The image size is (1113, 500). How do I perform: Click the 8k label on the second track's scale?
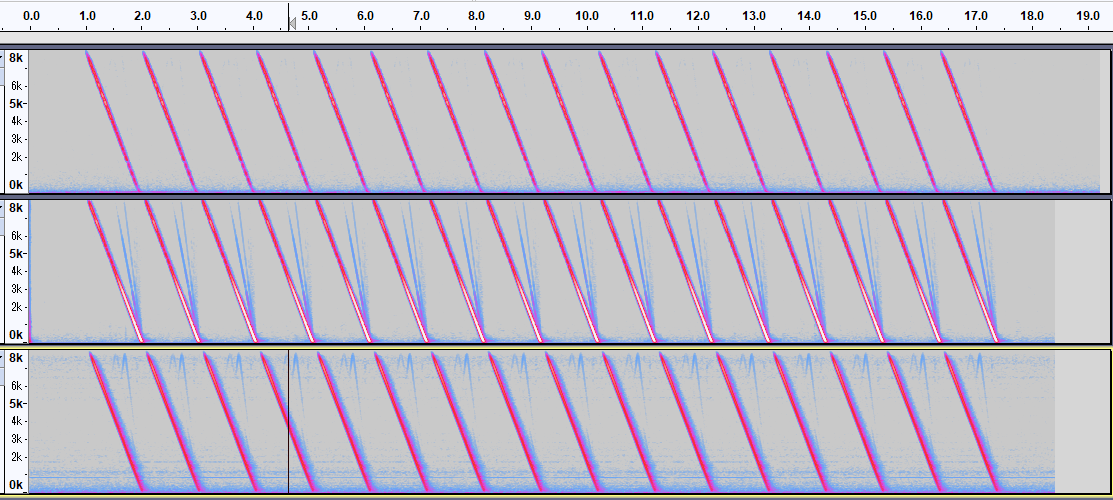(16, 207)
